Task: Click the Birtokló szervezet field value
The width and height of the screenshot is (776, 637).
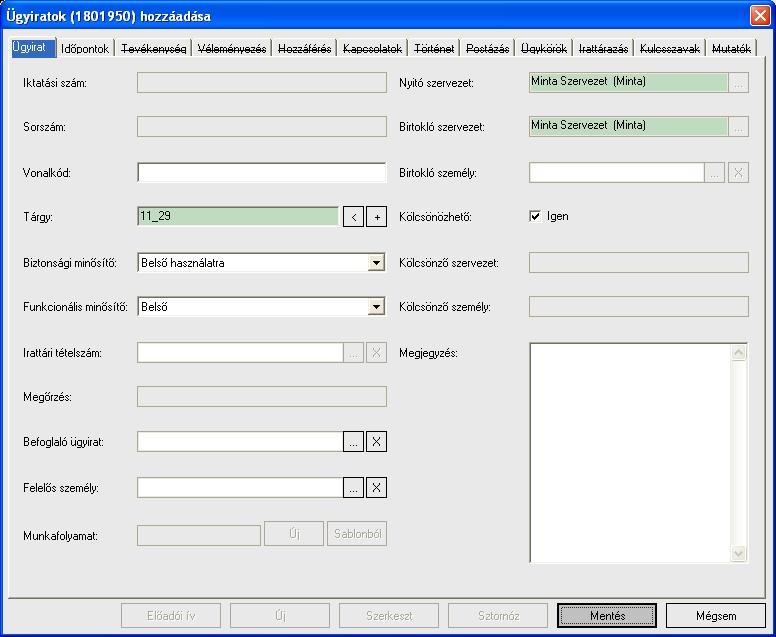Action: coord(629,127)
